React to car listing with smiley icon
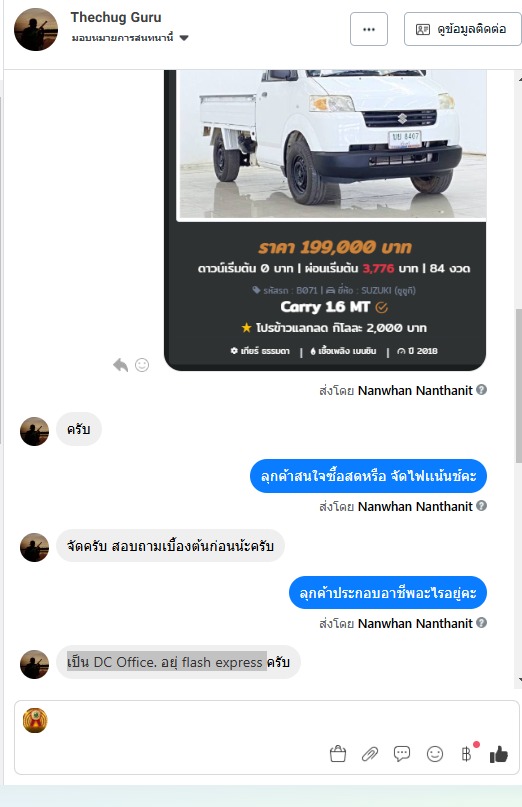Viewport: 522px width, 807px height. pyautogui.click(x=142, y=365)
